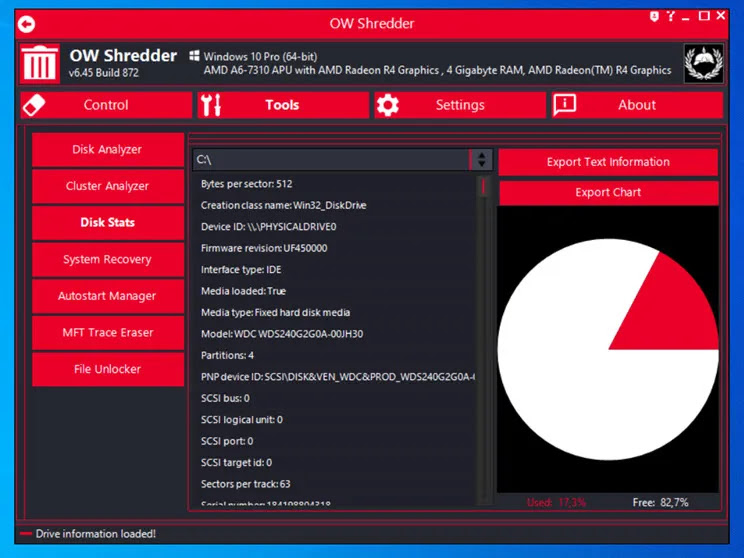The width and height of the screenshot is (744, 558).
Task: Click the red status indicator in status bar
Action: 26,534
